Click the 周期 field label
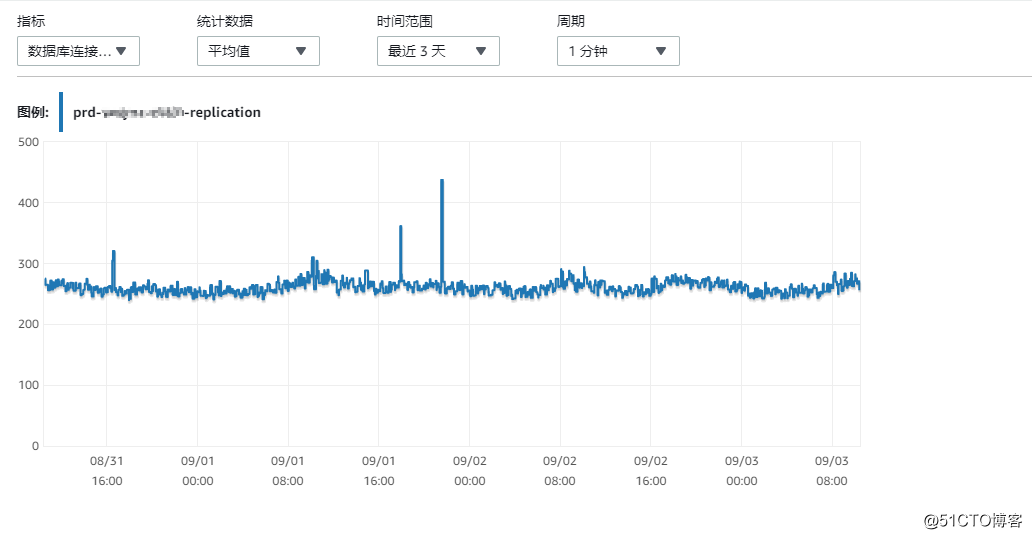The width and height of the screenshot is (1032, 539). (x=571, y=21)
